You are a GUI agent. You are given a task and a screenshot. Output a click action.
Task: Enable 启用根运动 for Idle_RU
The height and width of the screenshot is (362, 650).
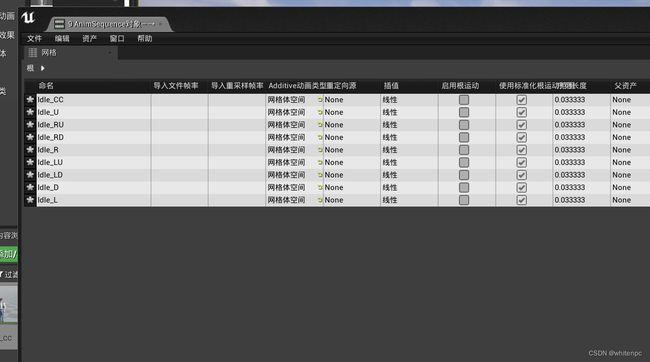[x=464, y=124]
